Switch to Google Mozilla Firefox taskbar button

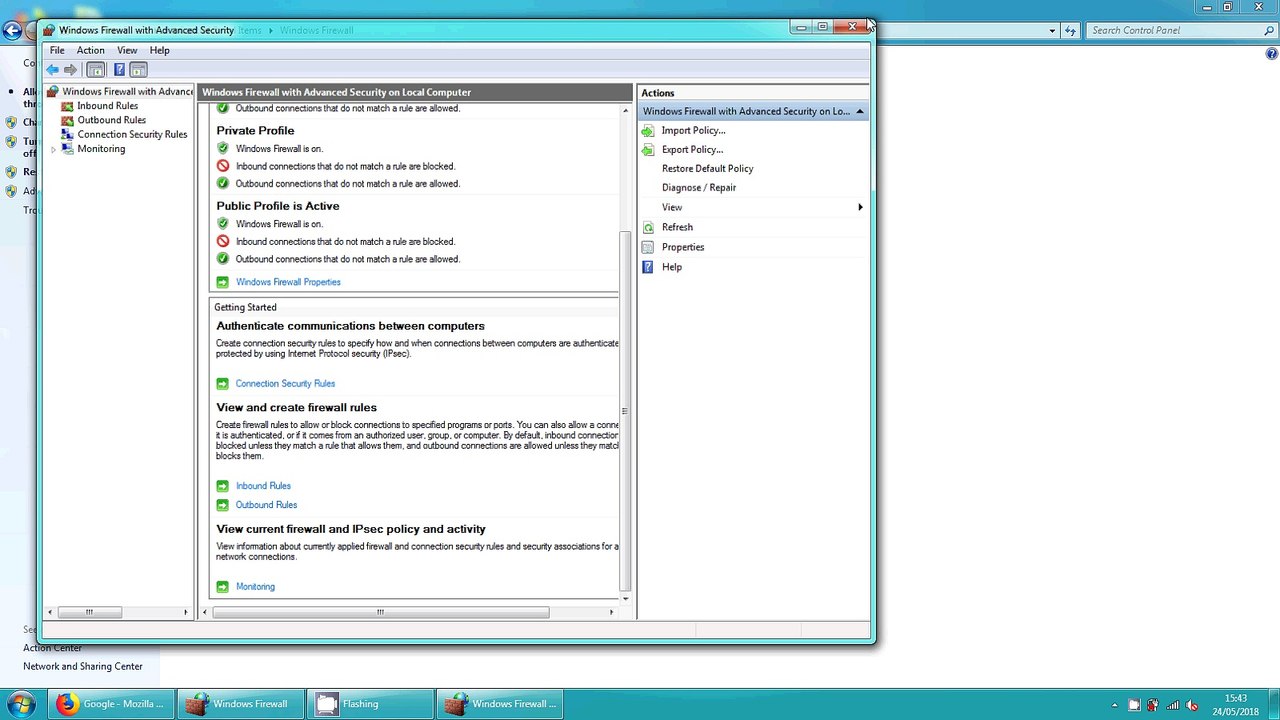111,704
